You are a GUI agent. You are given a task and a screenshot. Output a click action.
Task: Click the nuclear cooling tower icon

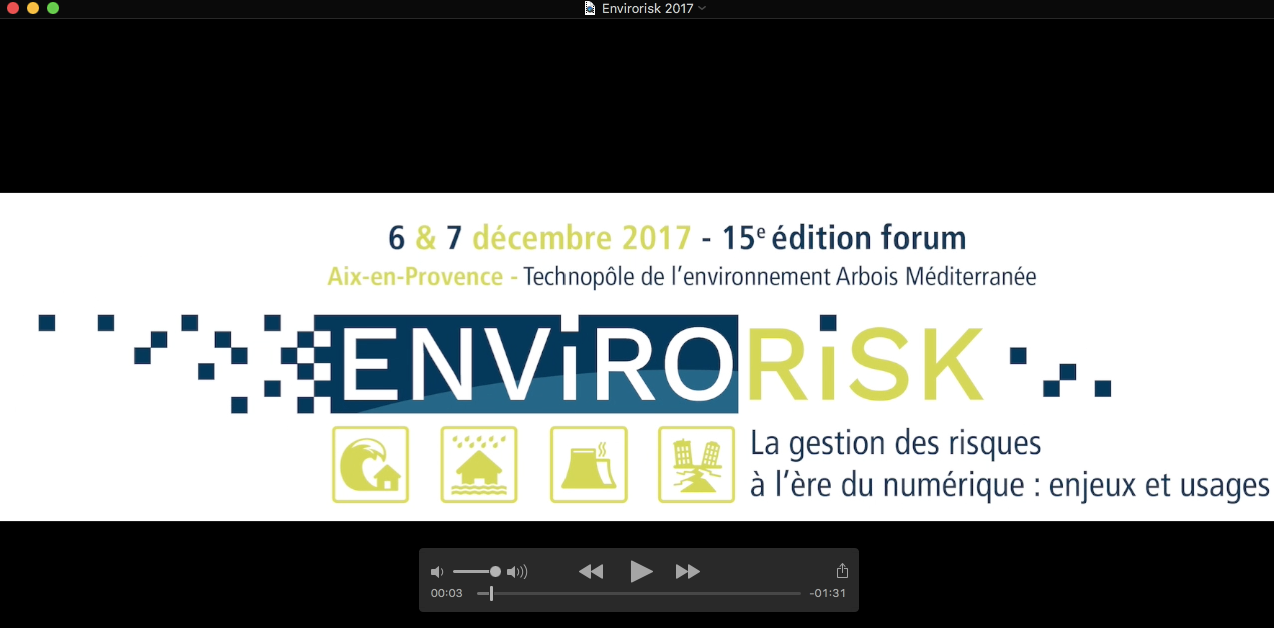click(589, 465)
